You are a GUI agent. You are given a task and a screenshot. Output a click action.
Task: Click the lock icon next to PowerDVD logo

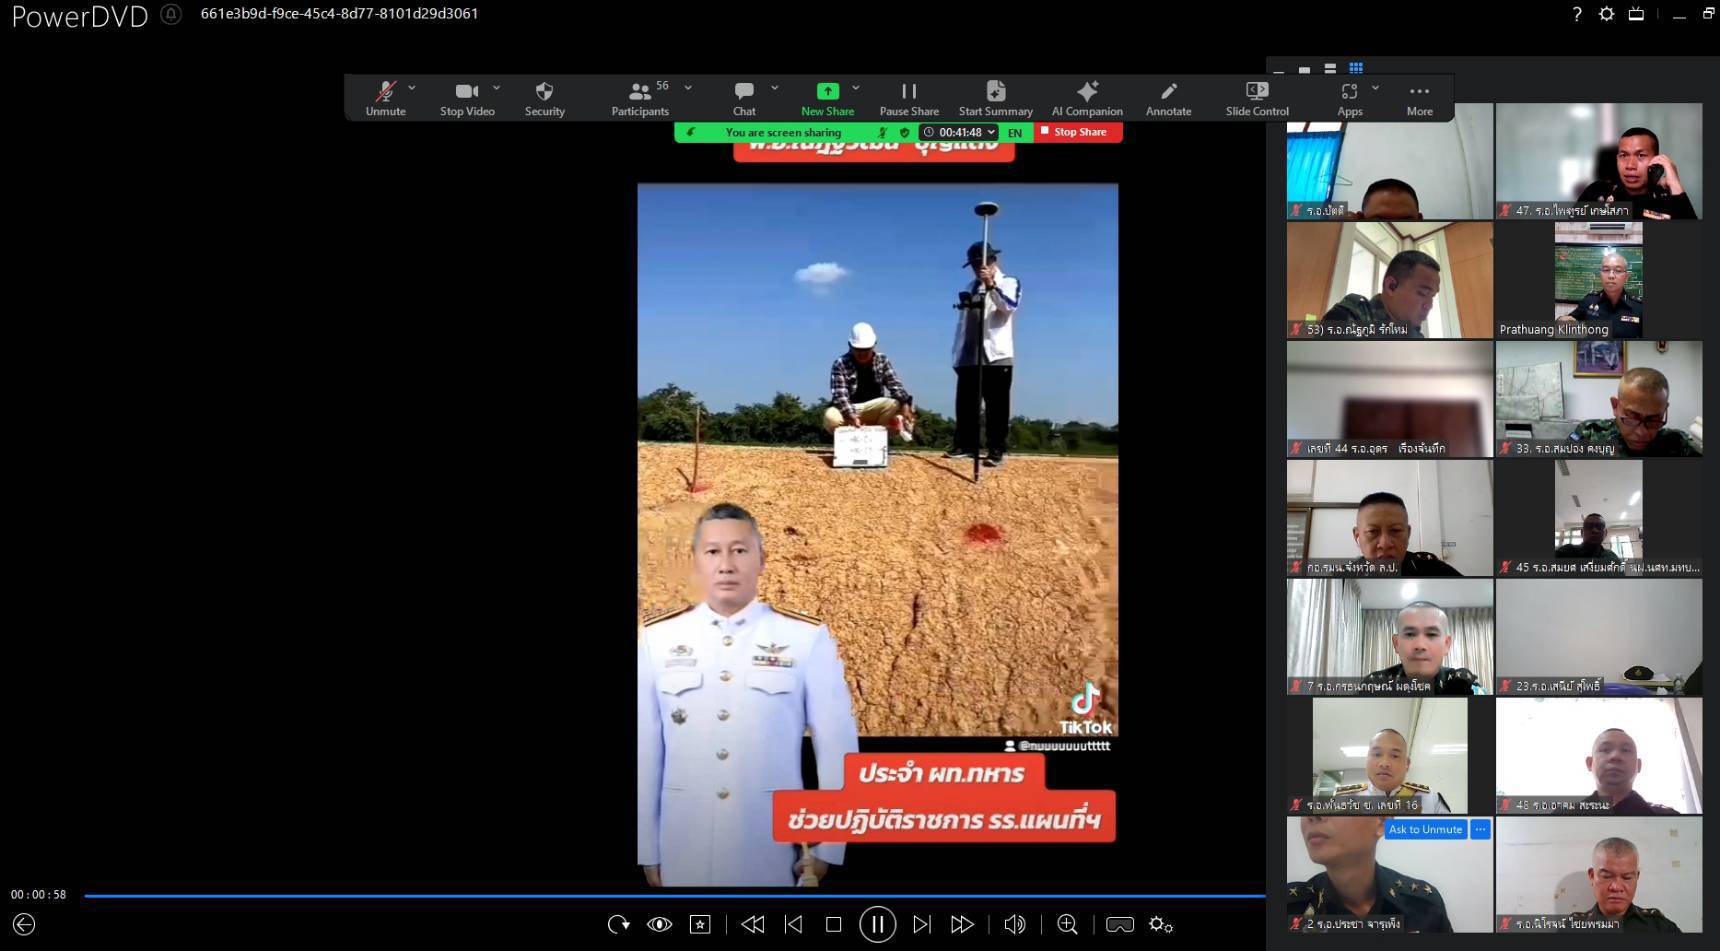click(171, 15)
